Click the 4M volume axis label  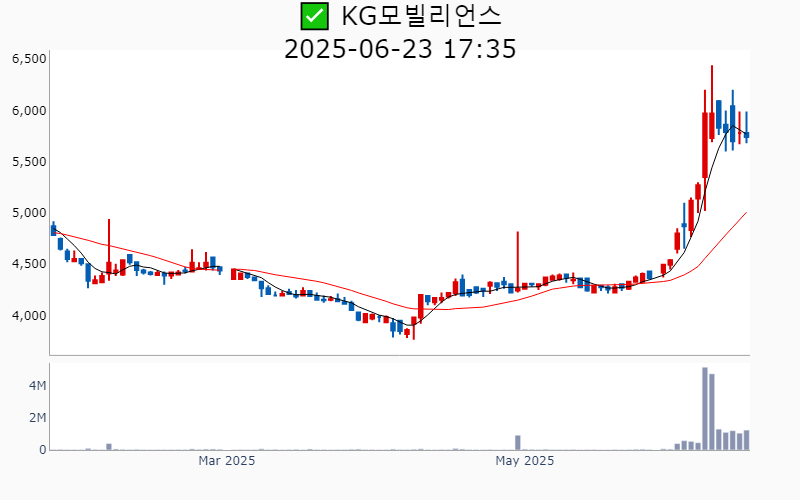click(37, 385)
